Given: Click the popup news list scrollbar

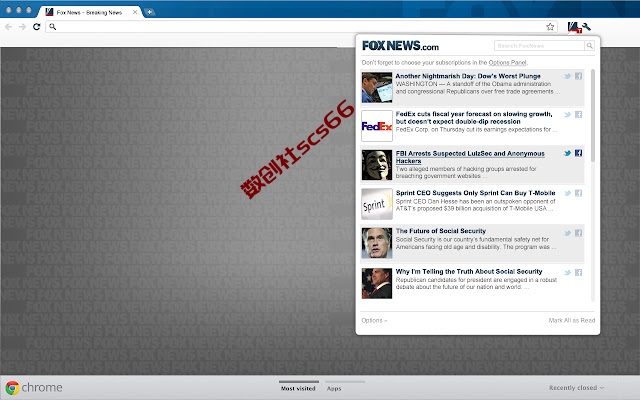Looking at the screenshot, I should click(593, 116).
